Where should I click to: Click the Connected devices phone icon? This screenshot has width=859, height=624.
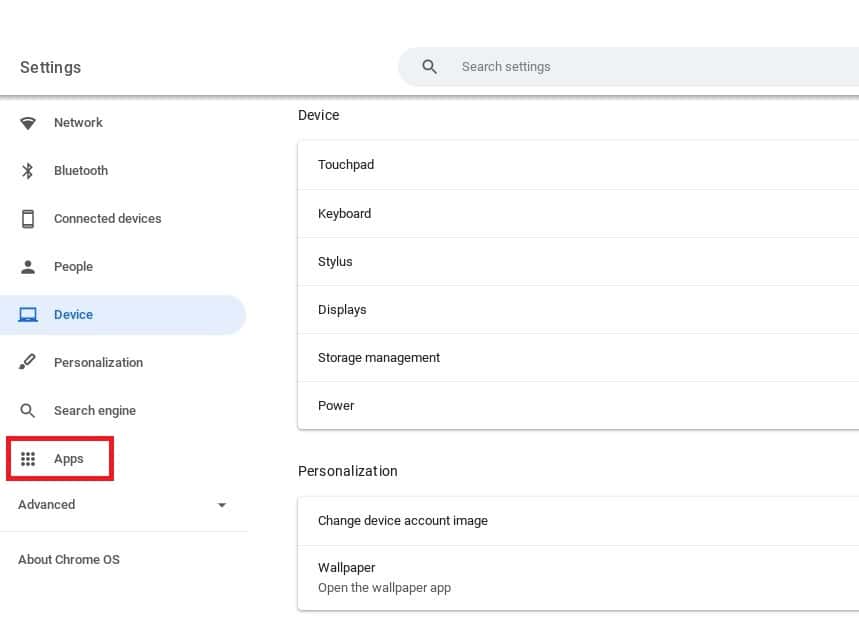pos(28,219)
